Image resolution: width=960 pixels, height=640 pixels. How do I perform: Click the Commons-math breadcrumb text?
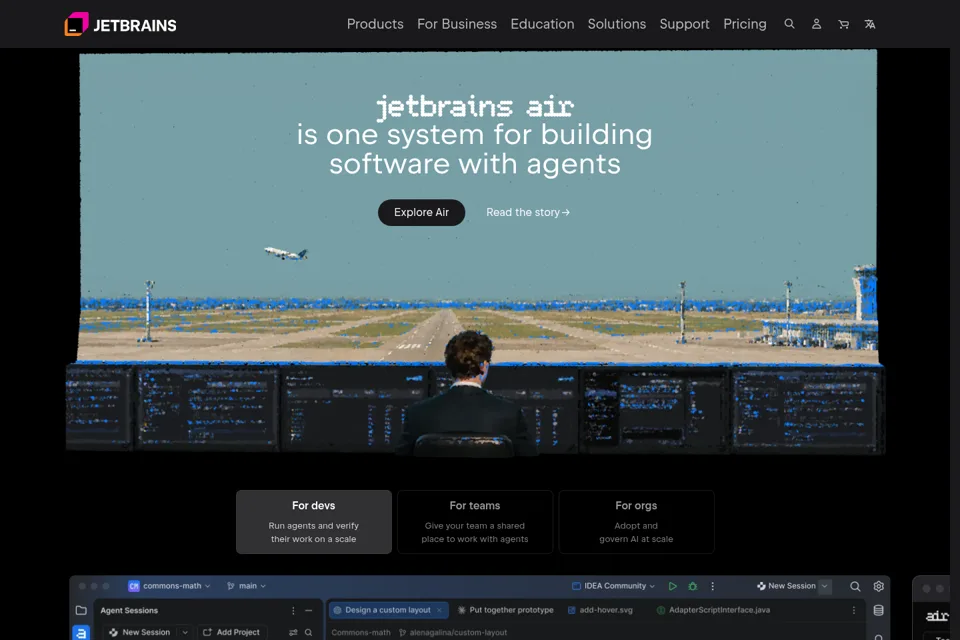pyautogui.click(x=361, y=633)
